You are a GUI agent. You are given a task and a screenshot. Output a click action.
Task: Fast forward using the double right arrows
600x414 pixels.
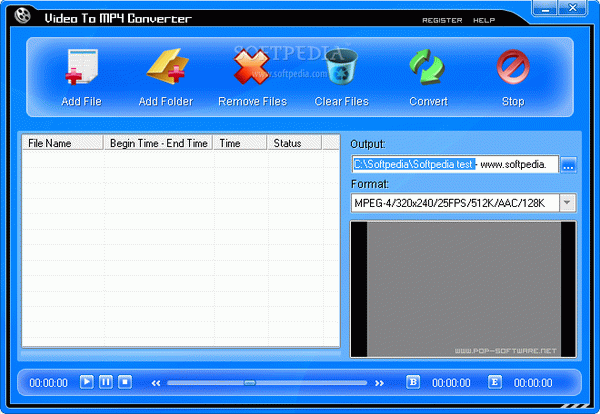coord(379,383)
